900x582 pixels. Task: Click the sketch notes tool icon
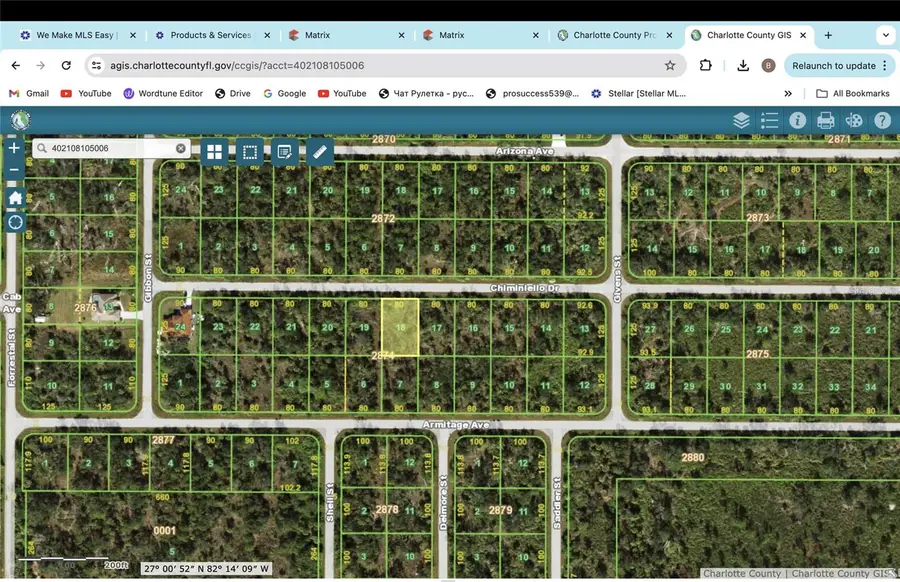[285, 152]
